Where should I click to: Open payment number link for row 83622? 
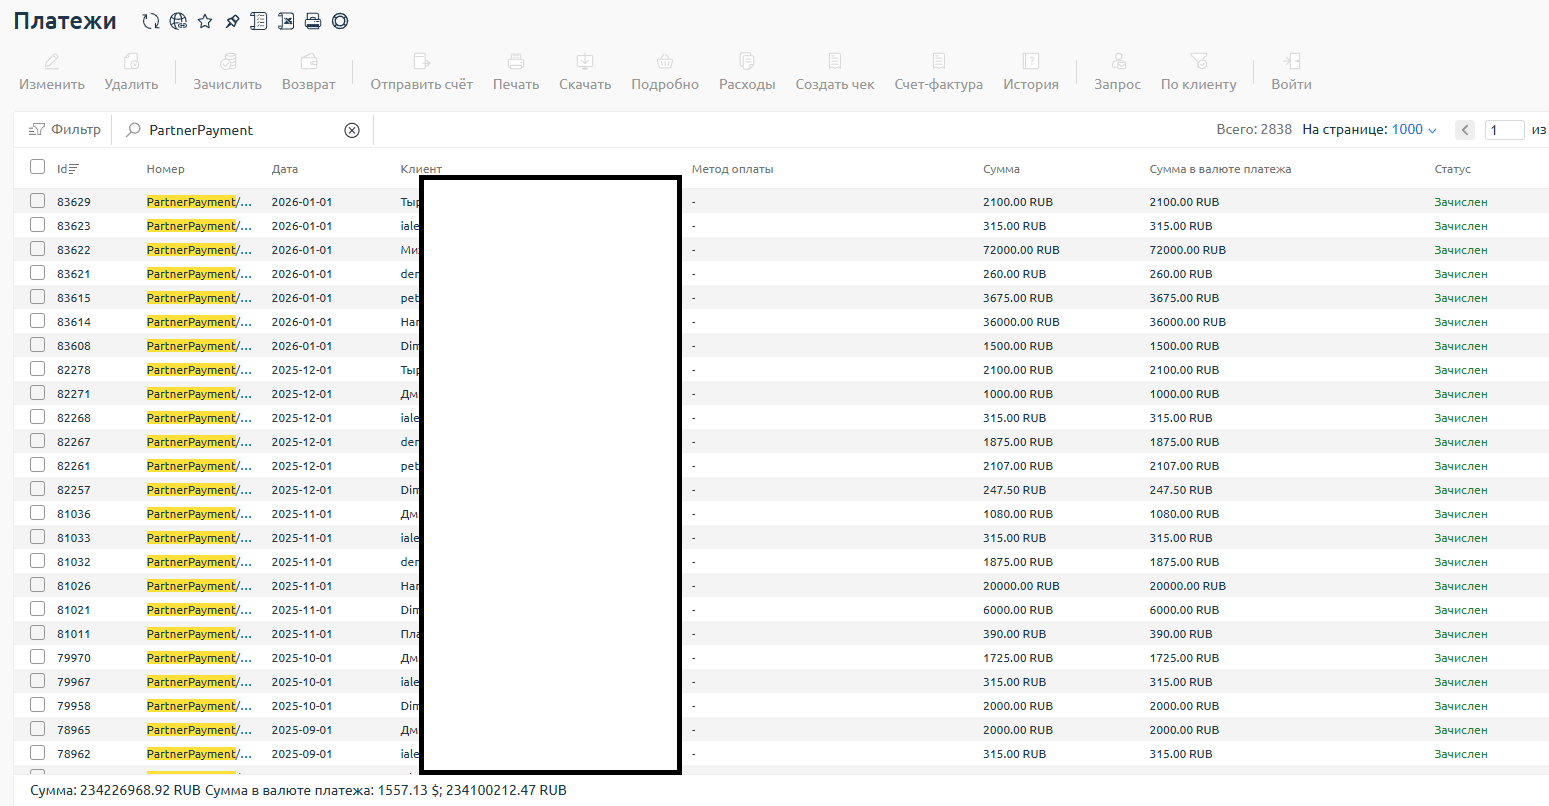coord(198,250)
